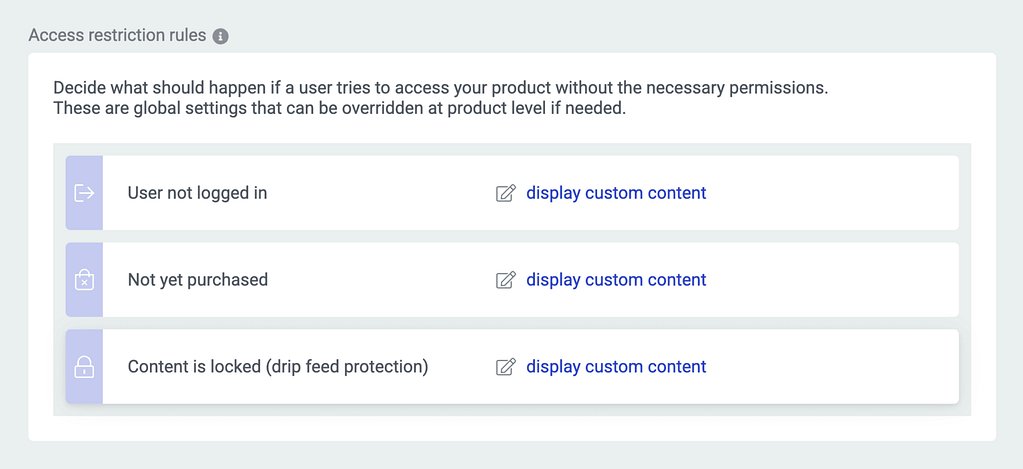
Task: Click the gray gap between last two rule cards
Action: 512,323
